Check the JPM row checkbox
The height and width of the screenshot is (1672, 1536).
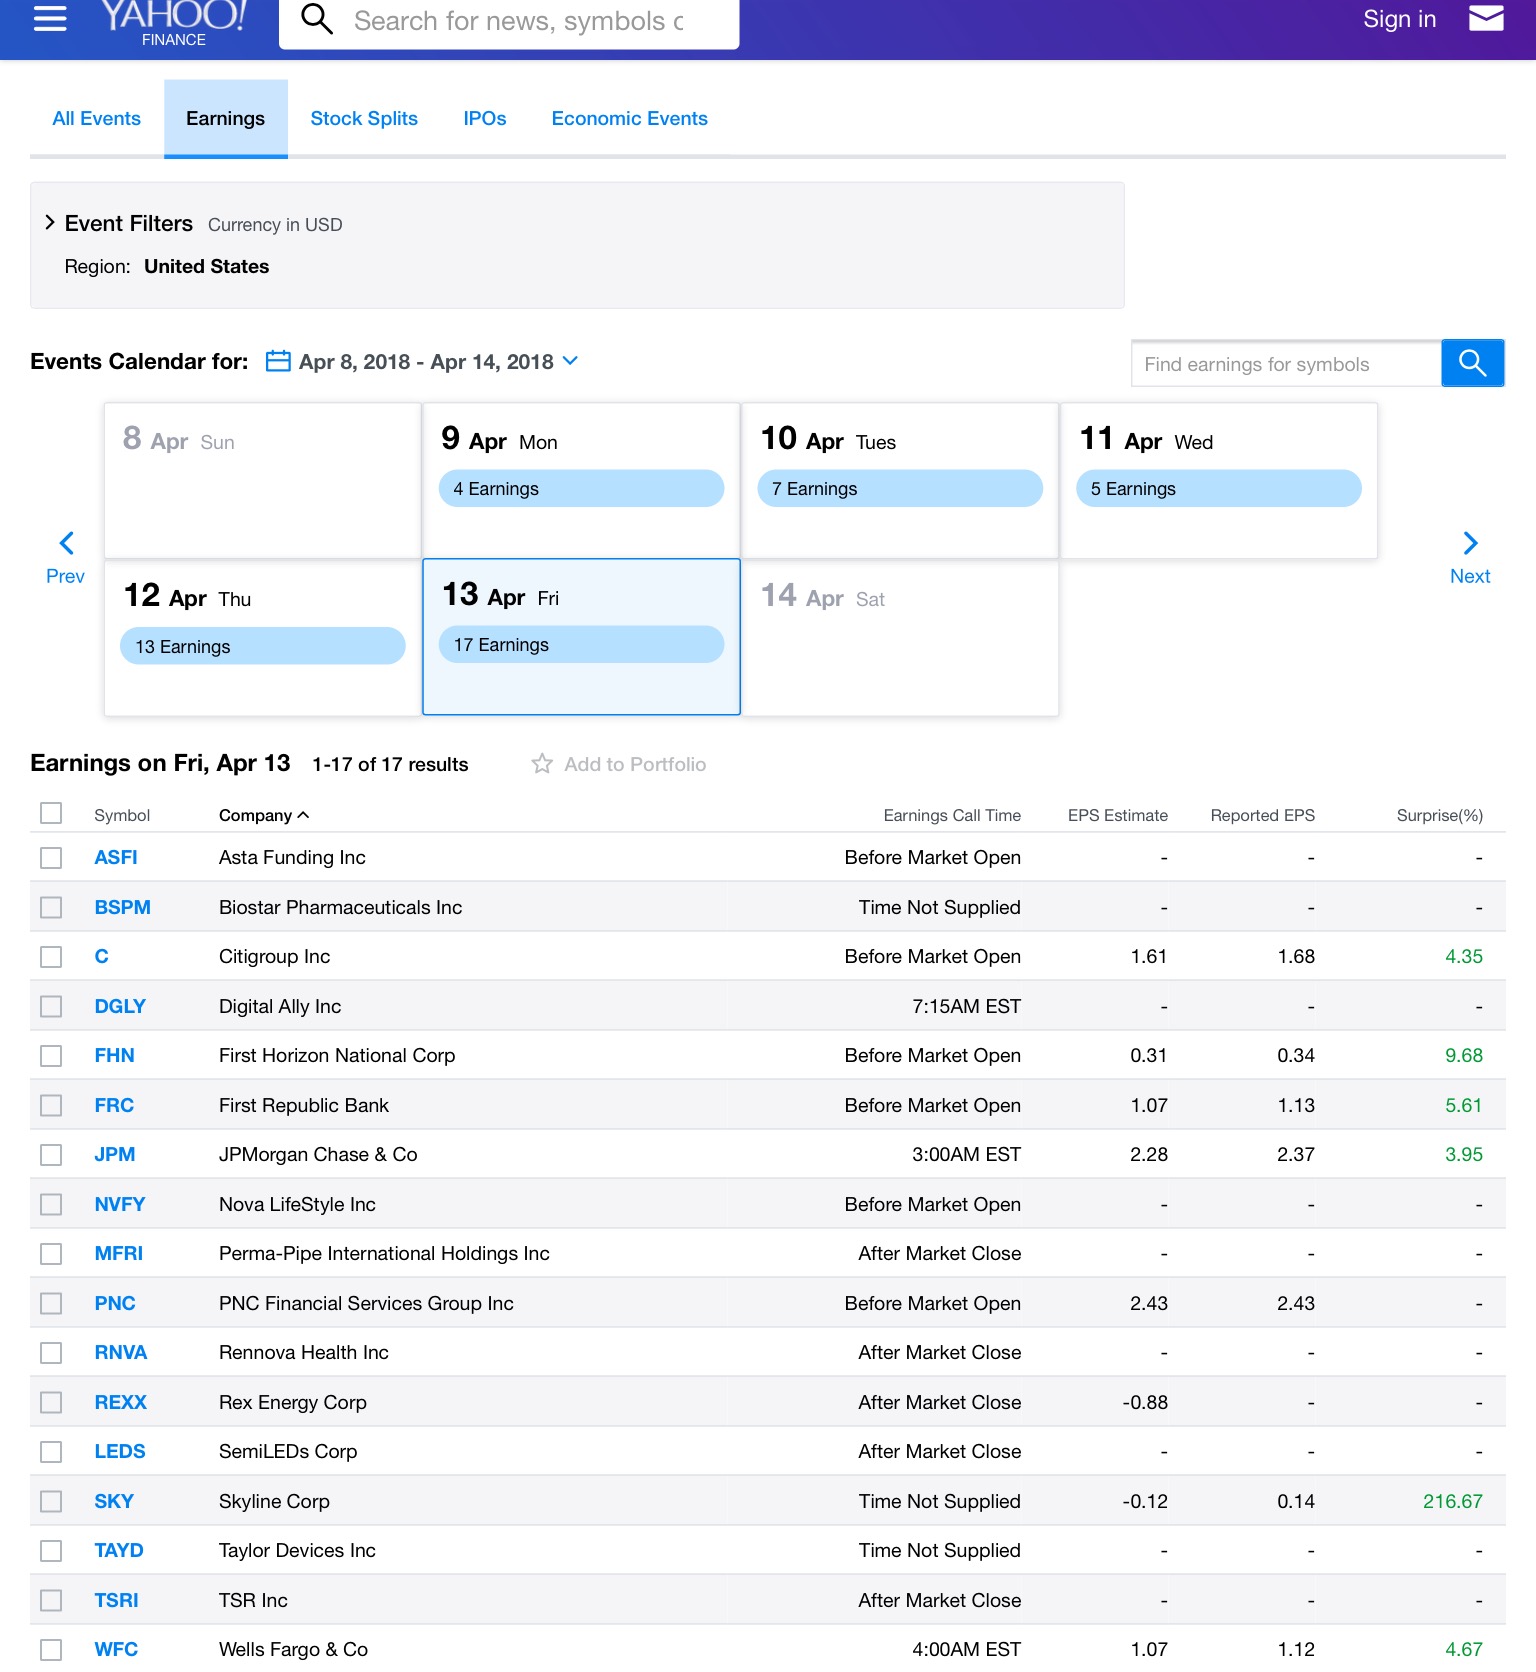pyautogui.click(x=51, y=1155)
